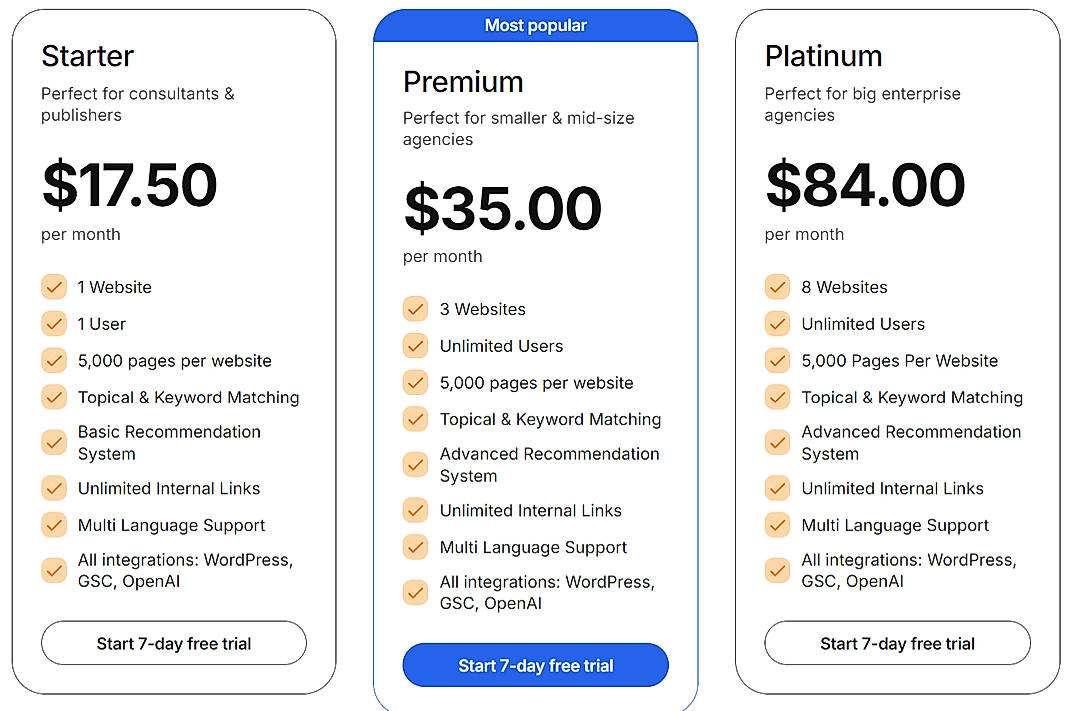
Task: Click the per month label under Platinum price
Action: click(803, 234)
